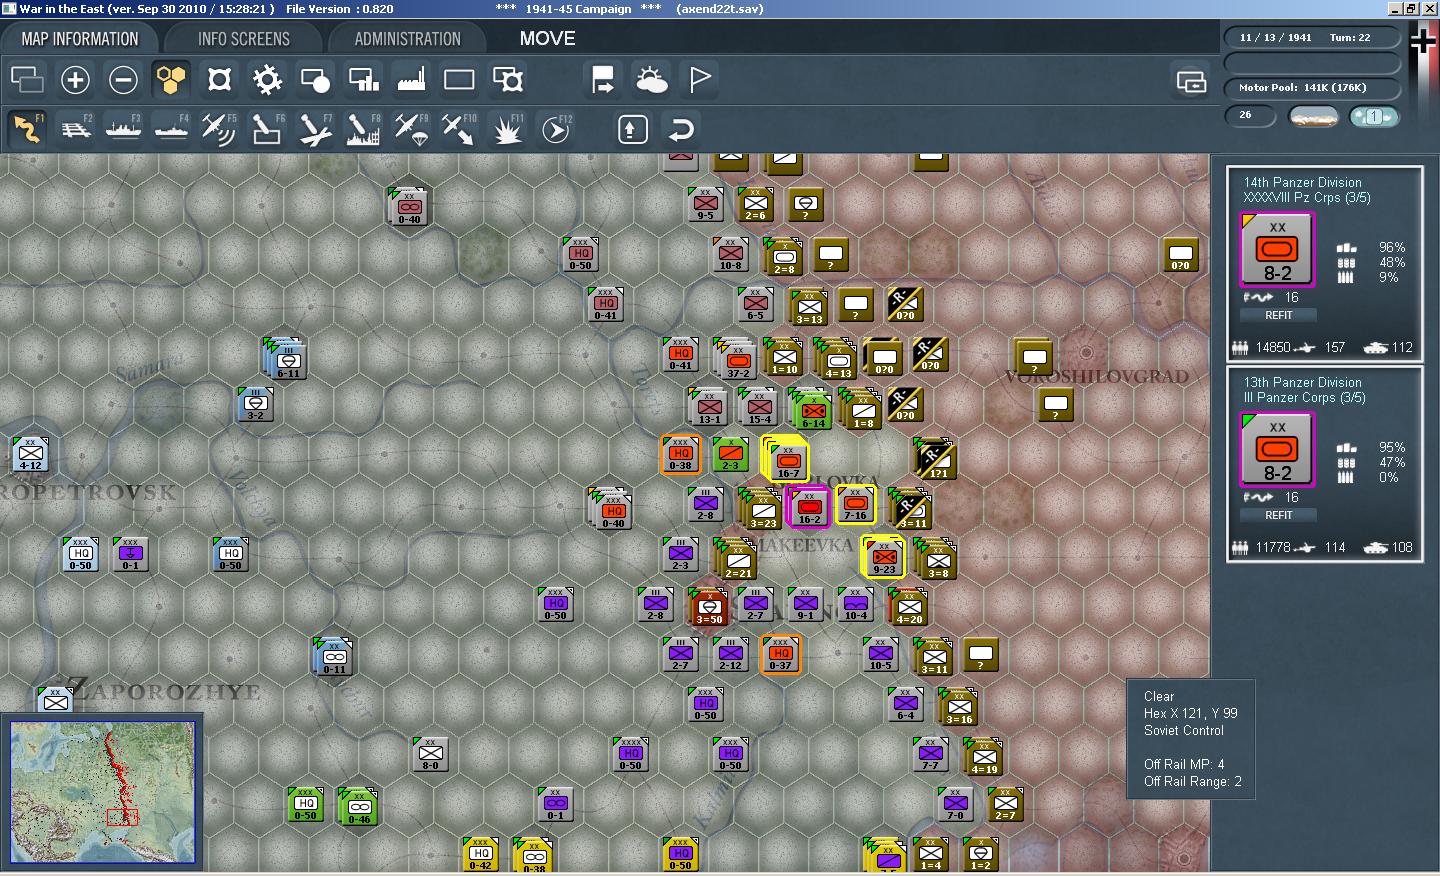
Task: Click the up-arrow box icon
Action: coord(632,129)
